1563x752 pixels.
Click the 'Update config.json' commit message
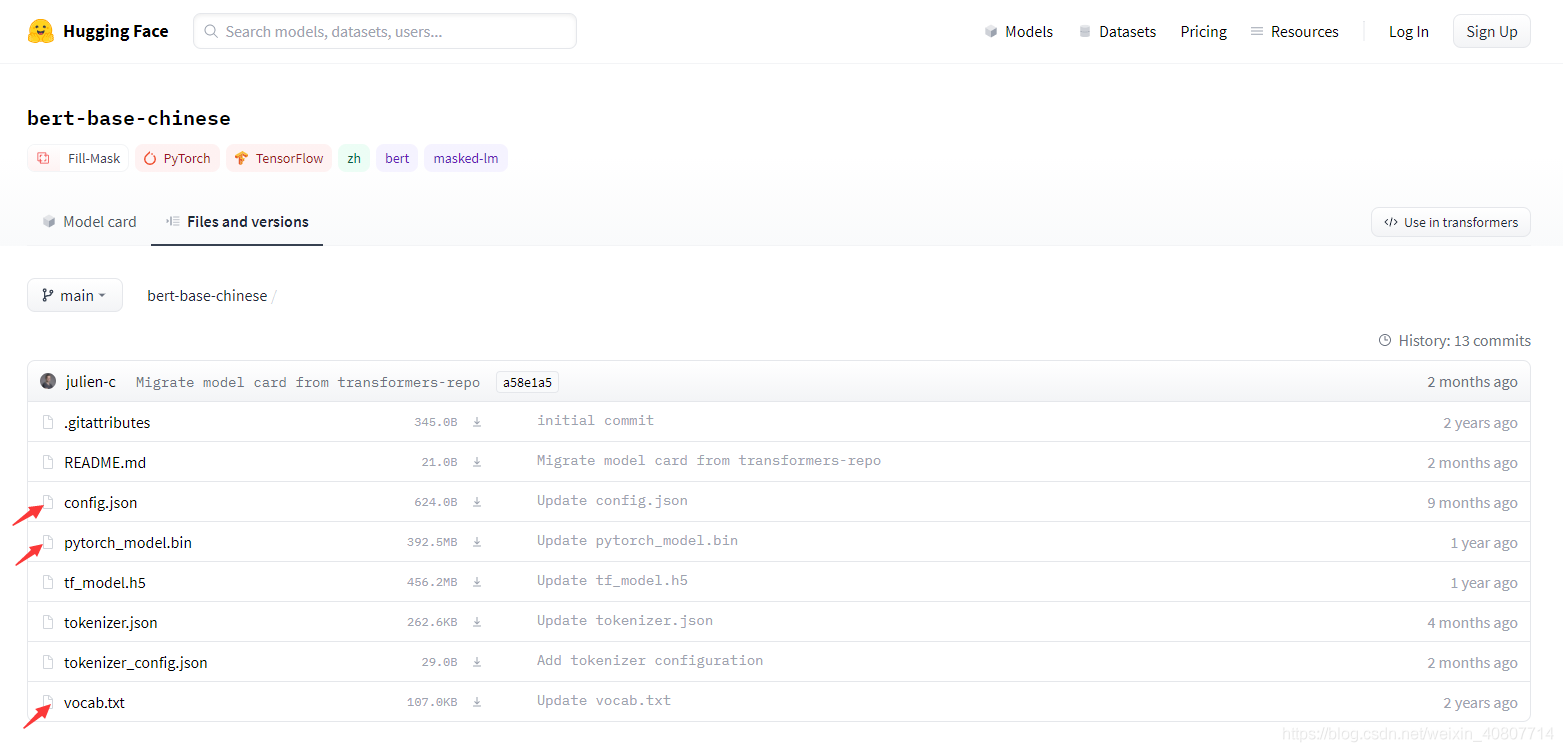[612, 500]
